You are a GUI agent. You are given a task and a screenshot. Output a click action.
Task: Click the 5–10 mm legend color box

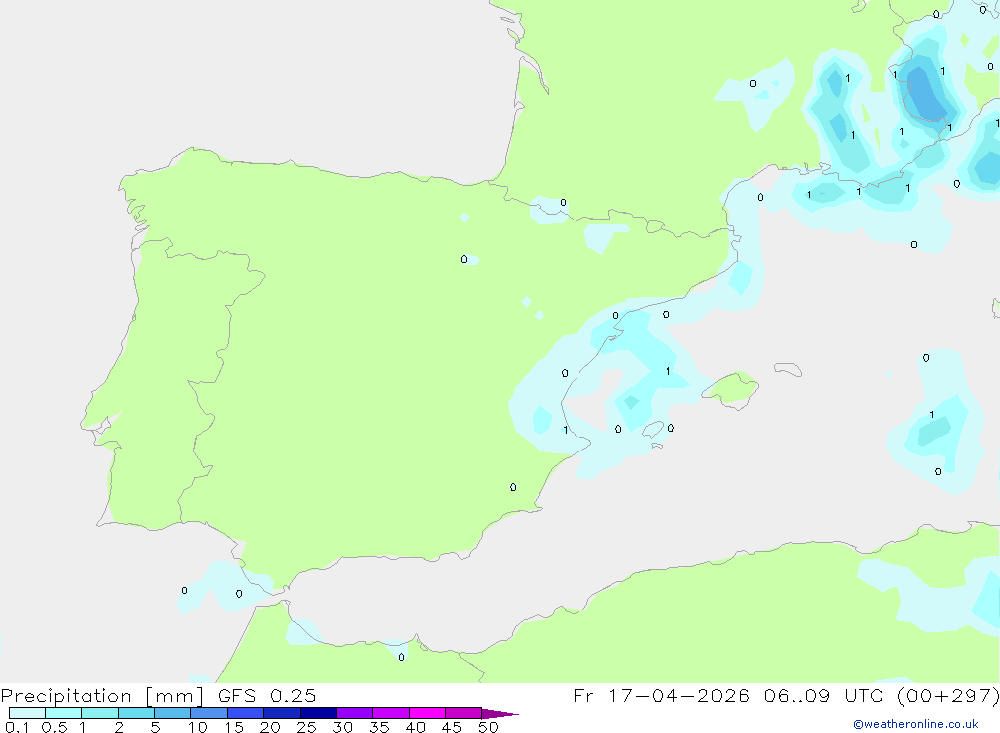[173, 713]
